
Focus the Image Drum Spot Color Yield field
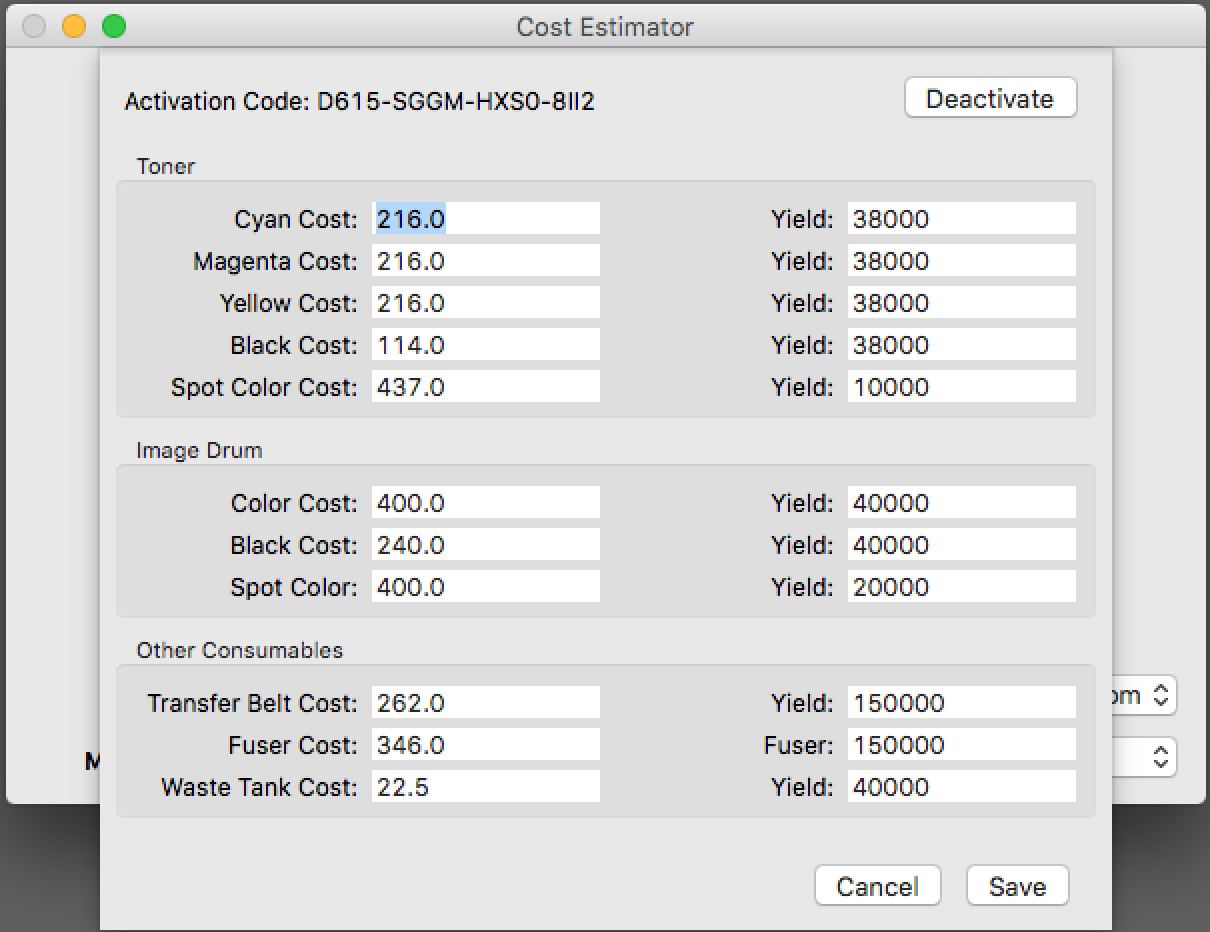962,587
